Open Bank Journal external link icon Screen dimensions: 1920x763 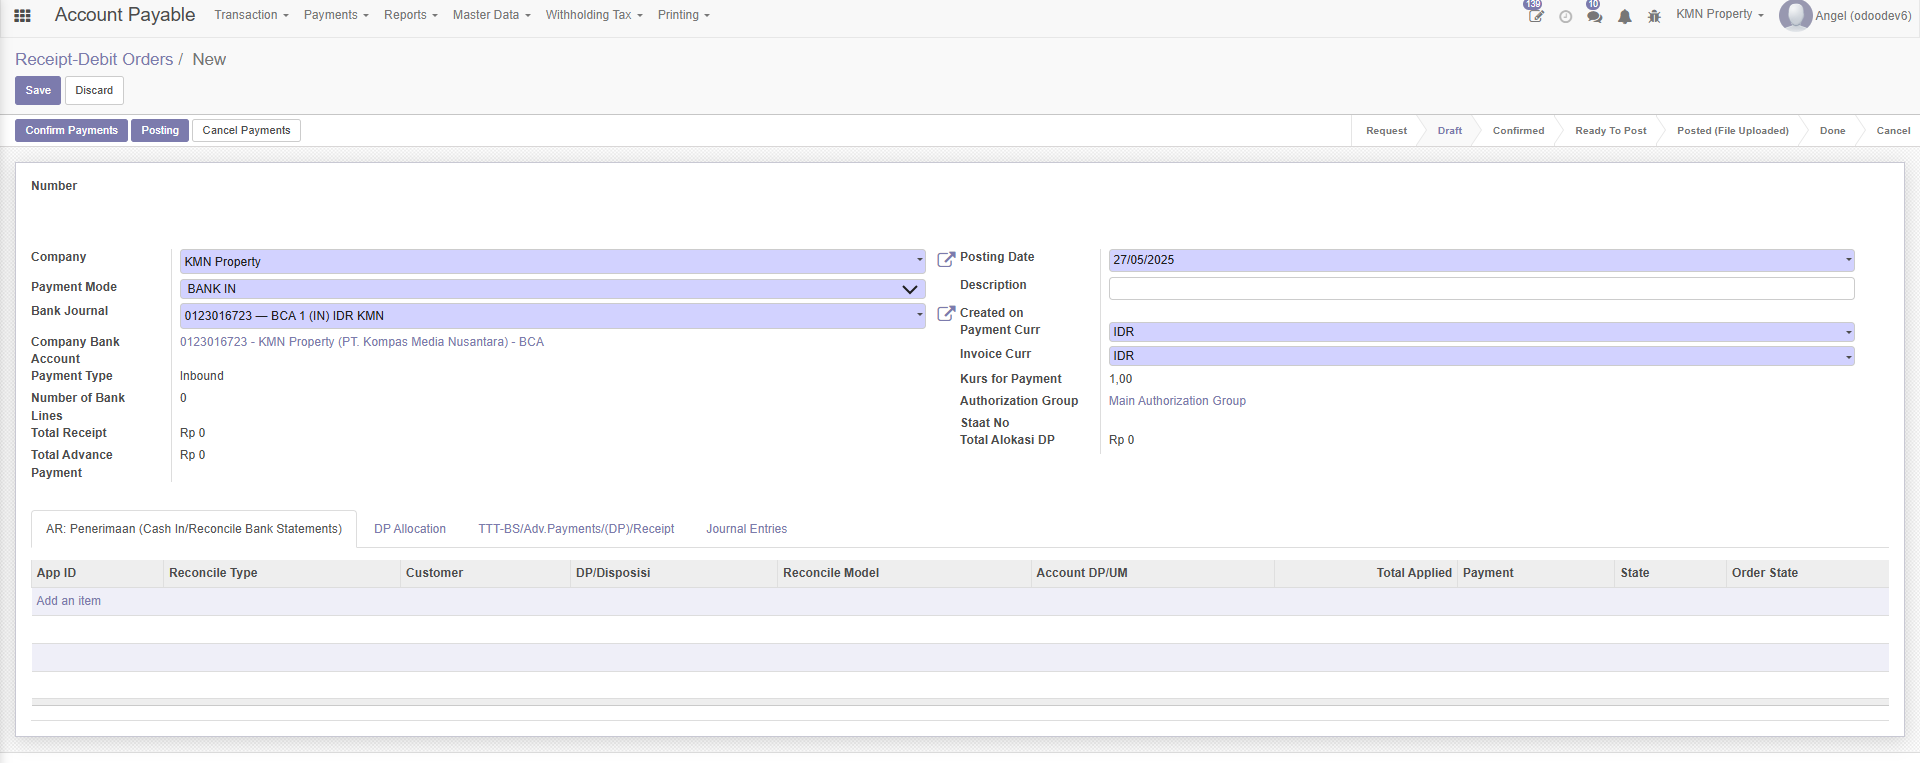tap(946, 314)
